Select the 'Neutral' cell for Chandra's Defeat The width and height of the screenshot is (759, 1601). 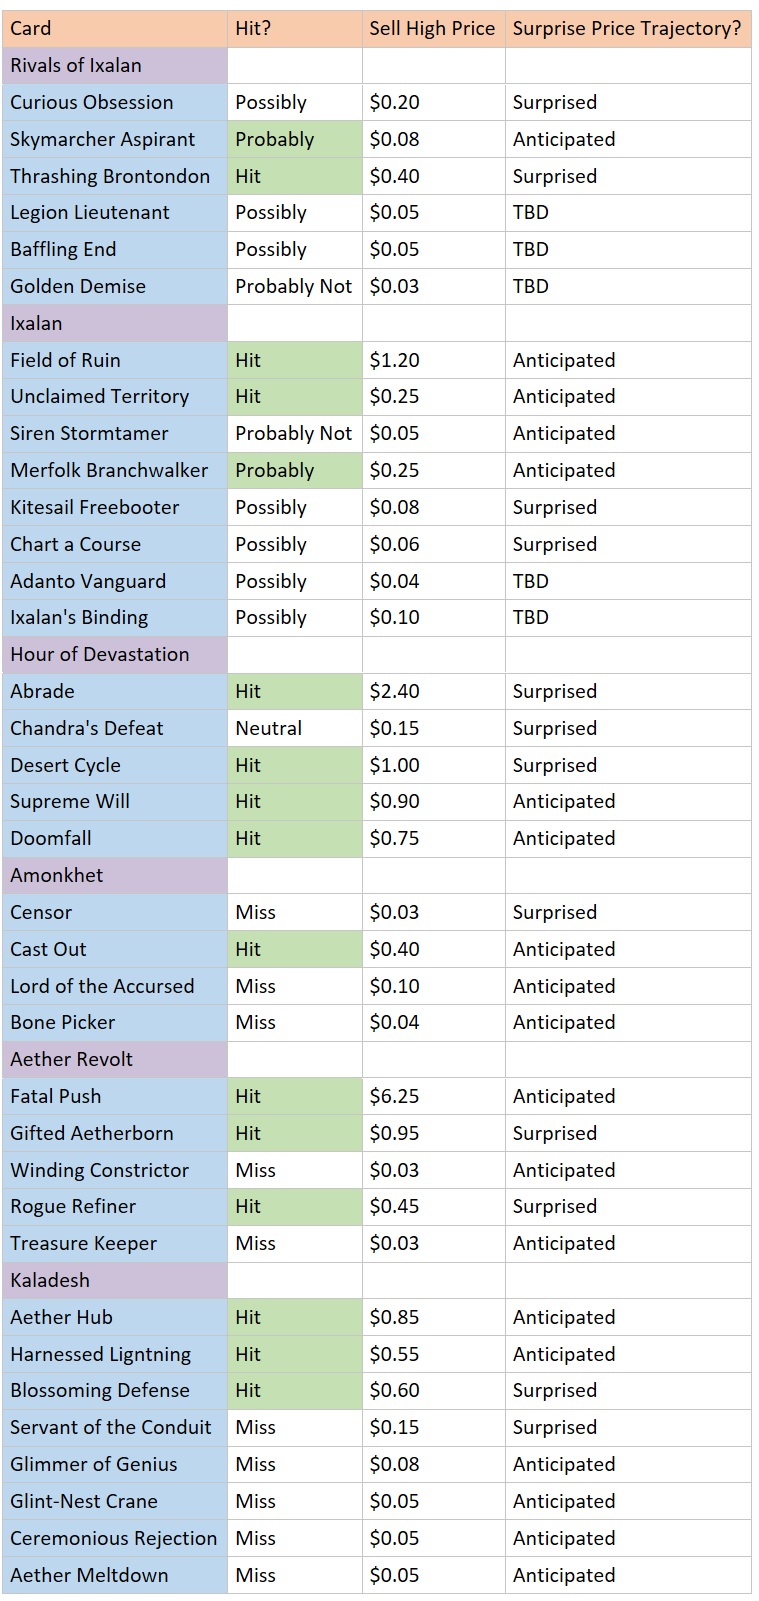[x=294, y=728]
